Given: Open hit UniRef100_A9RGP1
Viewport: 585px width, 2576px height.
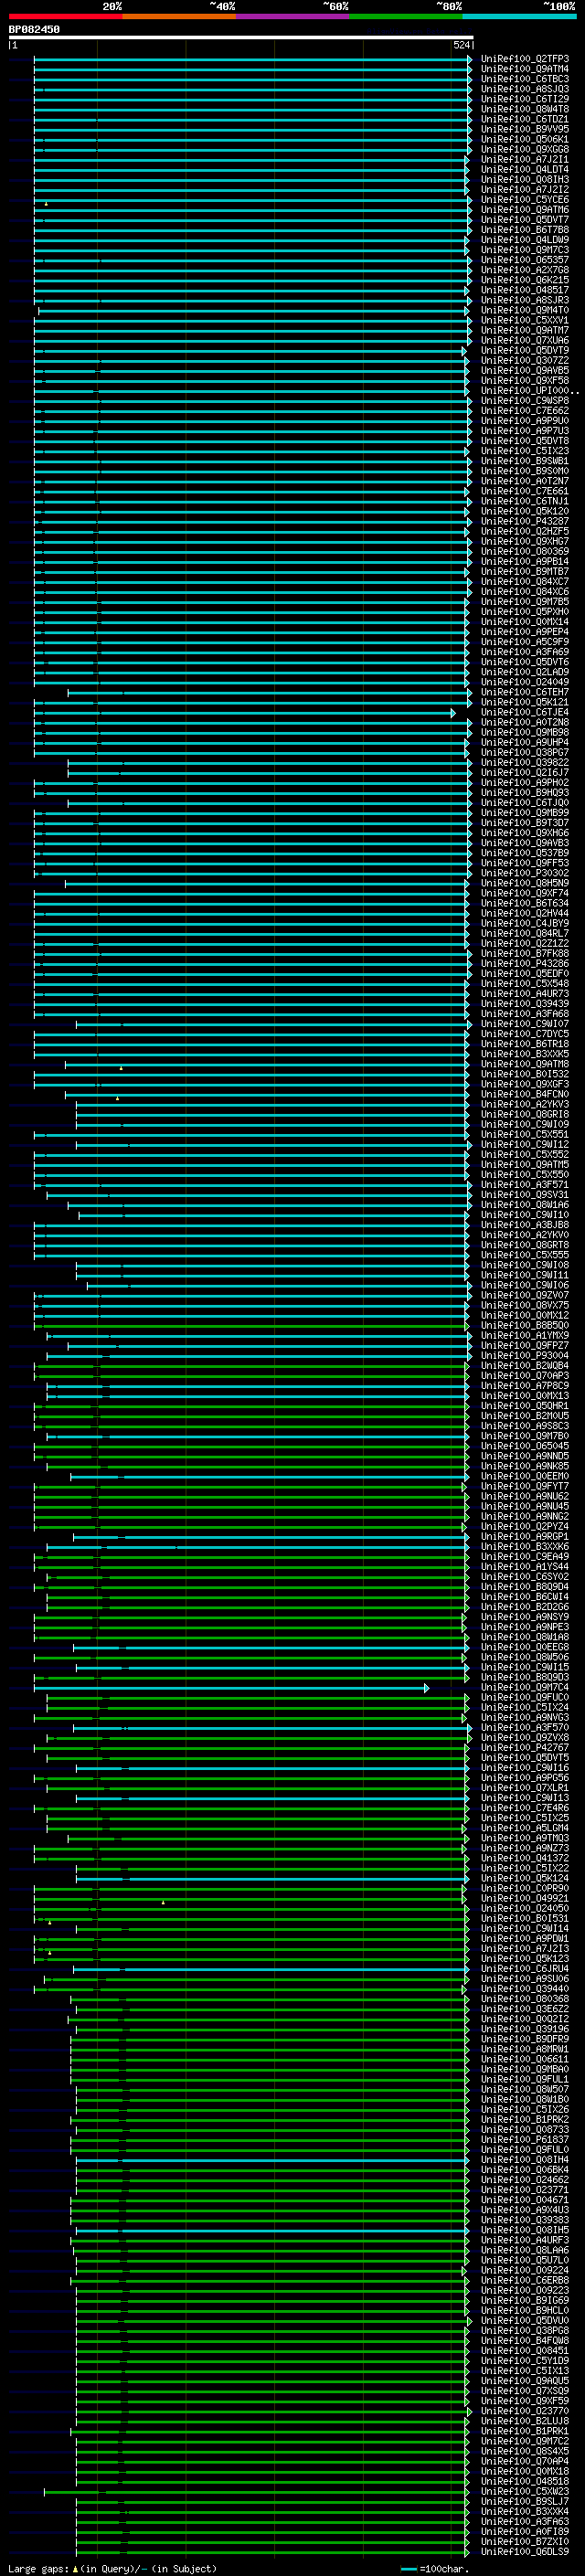Looking at the screenshot, I should pyautogui.click(x=525, y=1537).
